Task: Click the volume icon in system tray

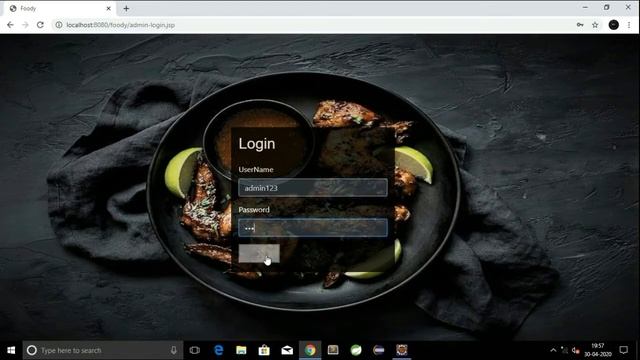Action: pyautogui.click(x=576, y=350)
